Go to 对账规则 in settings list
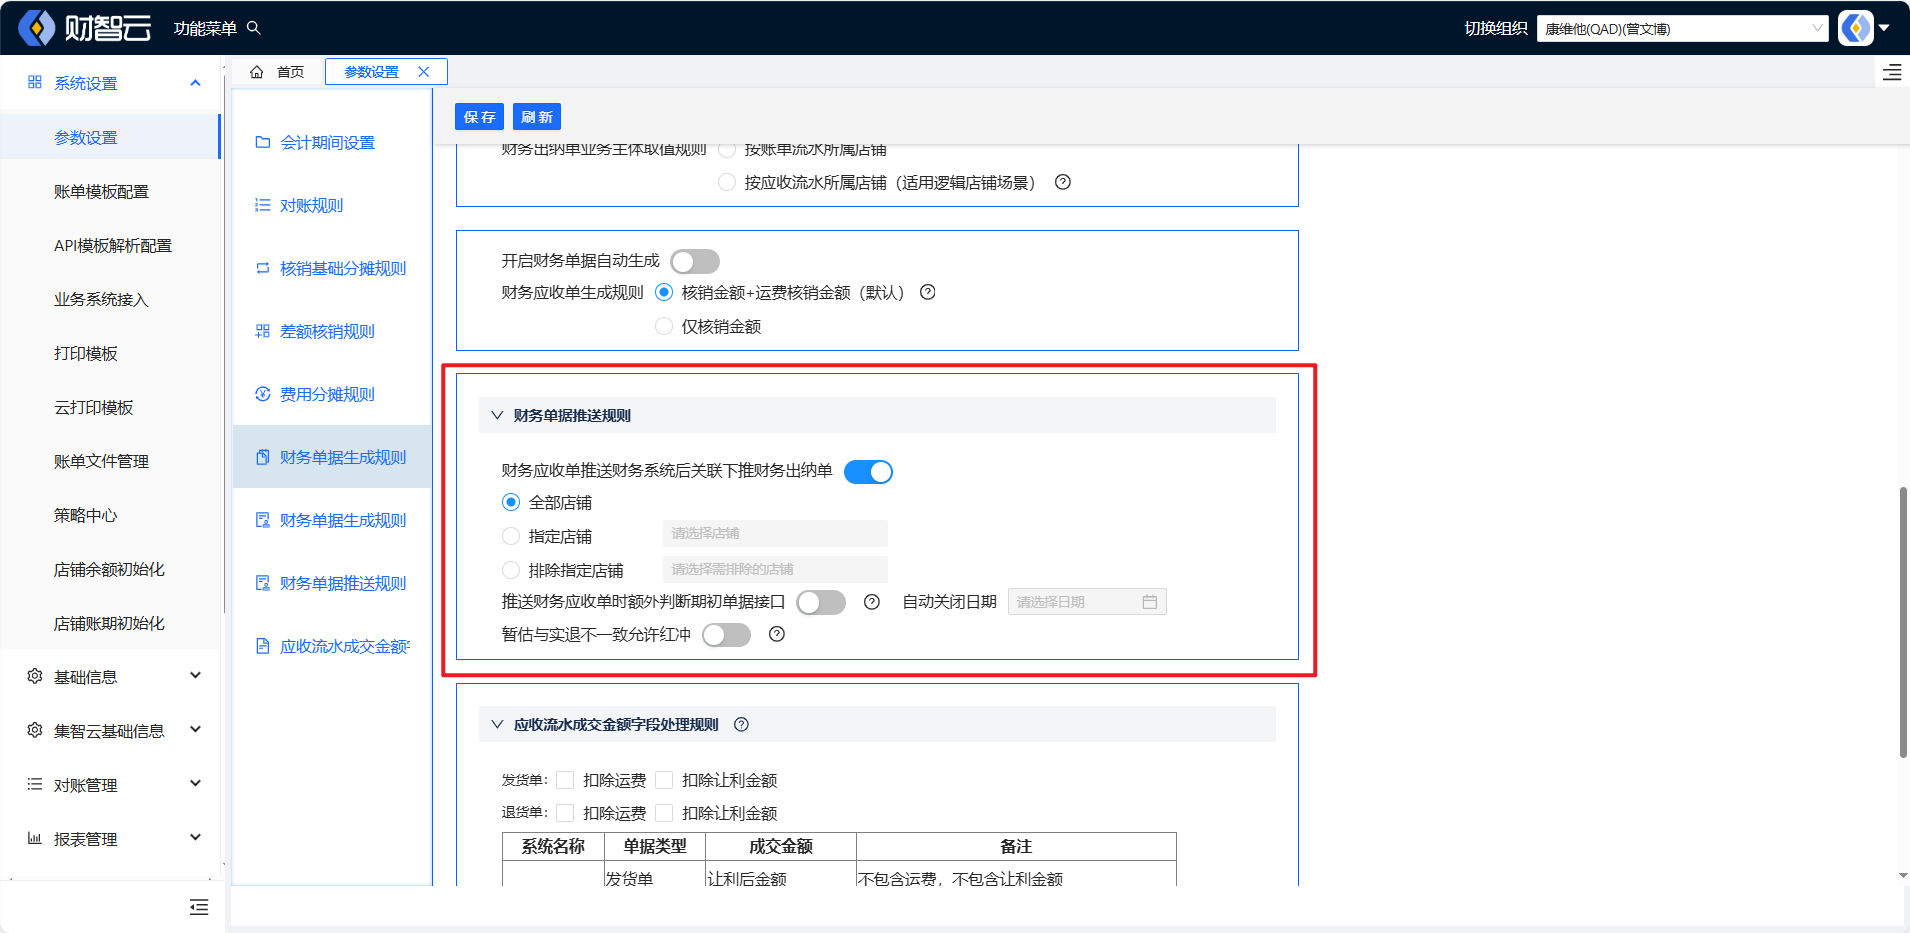 coord(311,205)
